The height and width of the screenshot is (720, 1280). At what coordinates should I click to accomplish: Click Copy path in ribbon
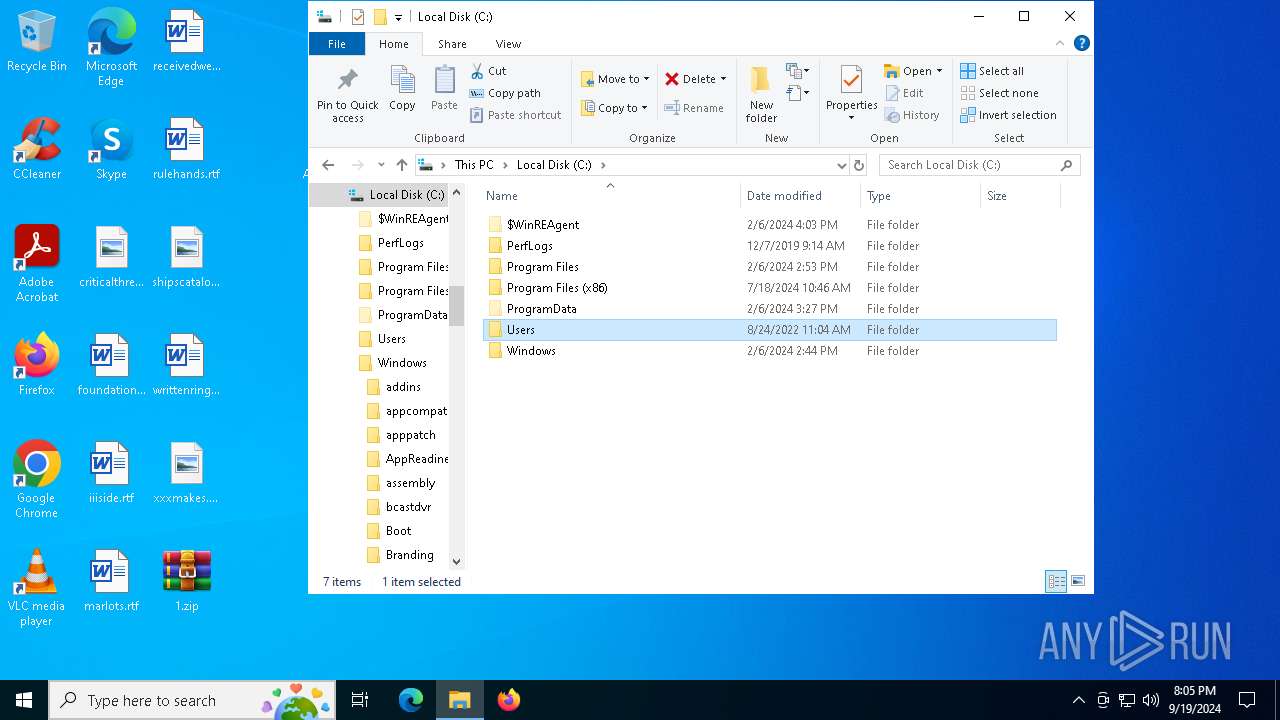coord(505,93)
